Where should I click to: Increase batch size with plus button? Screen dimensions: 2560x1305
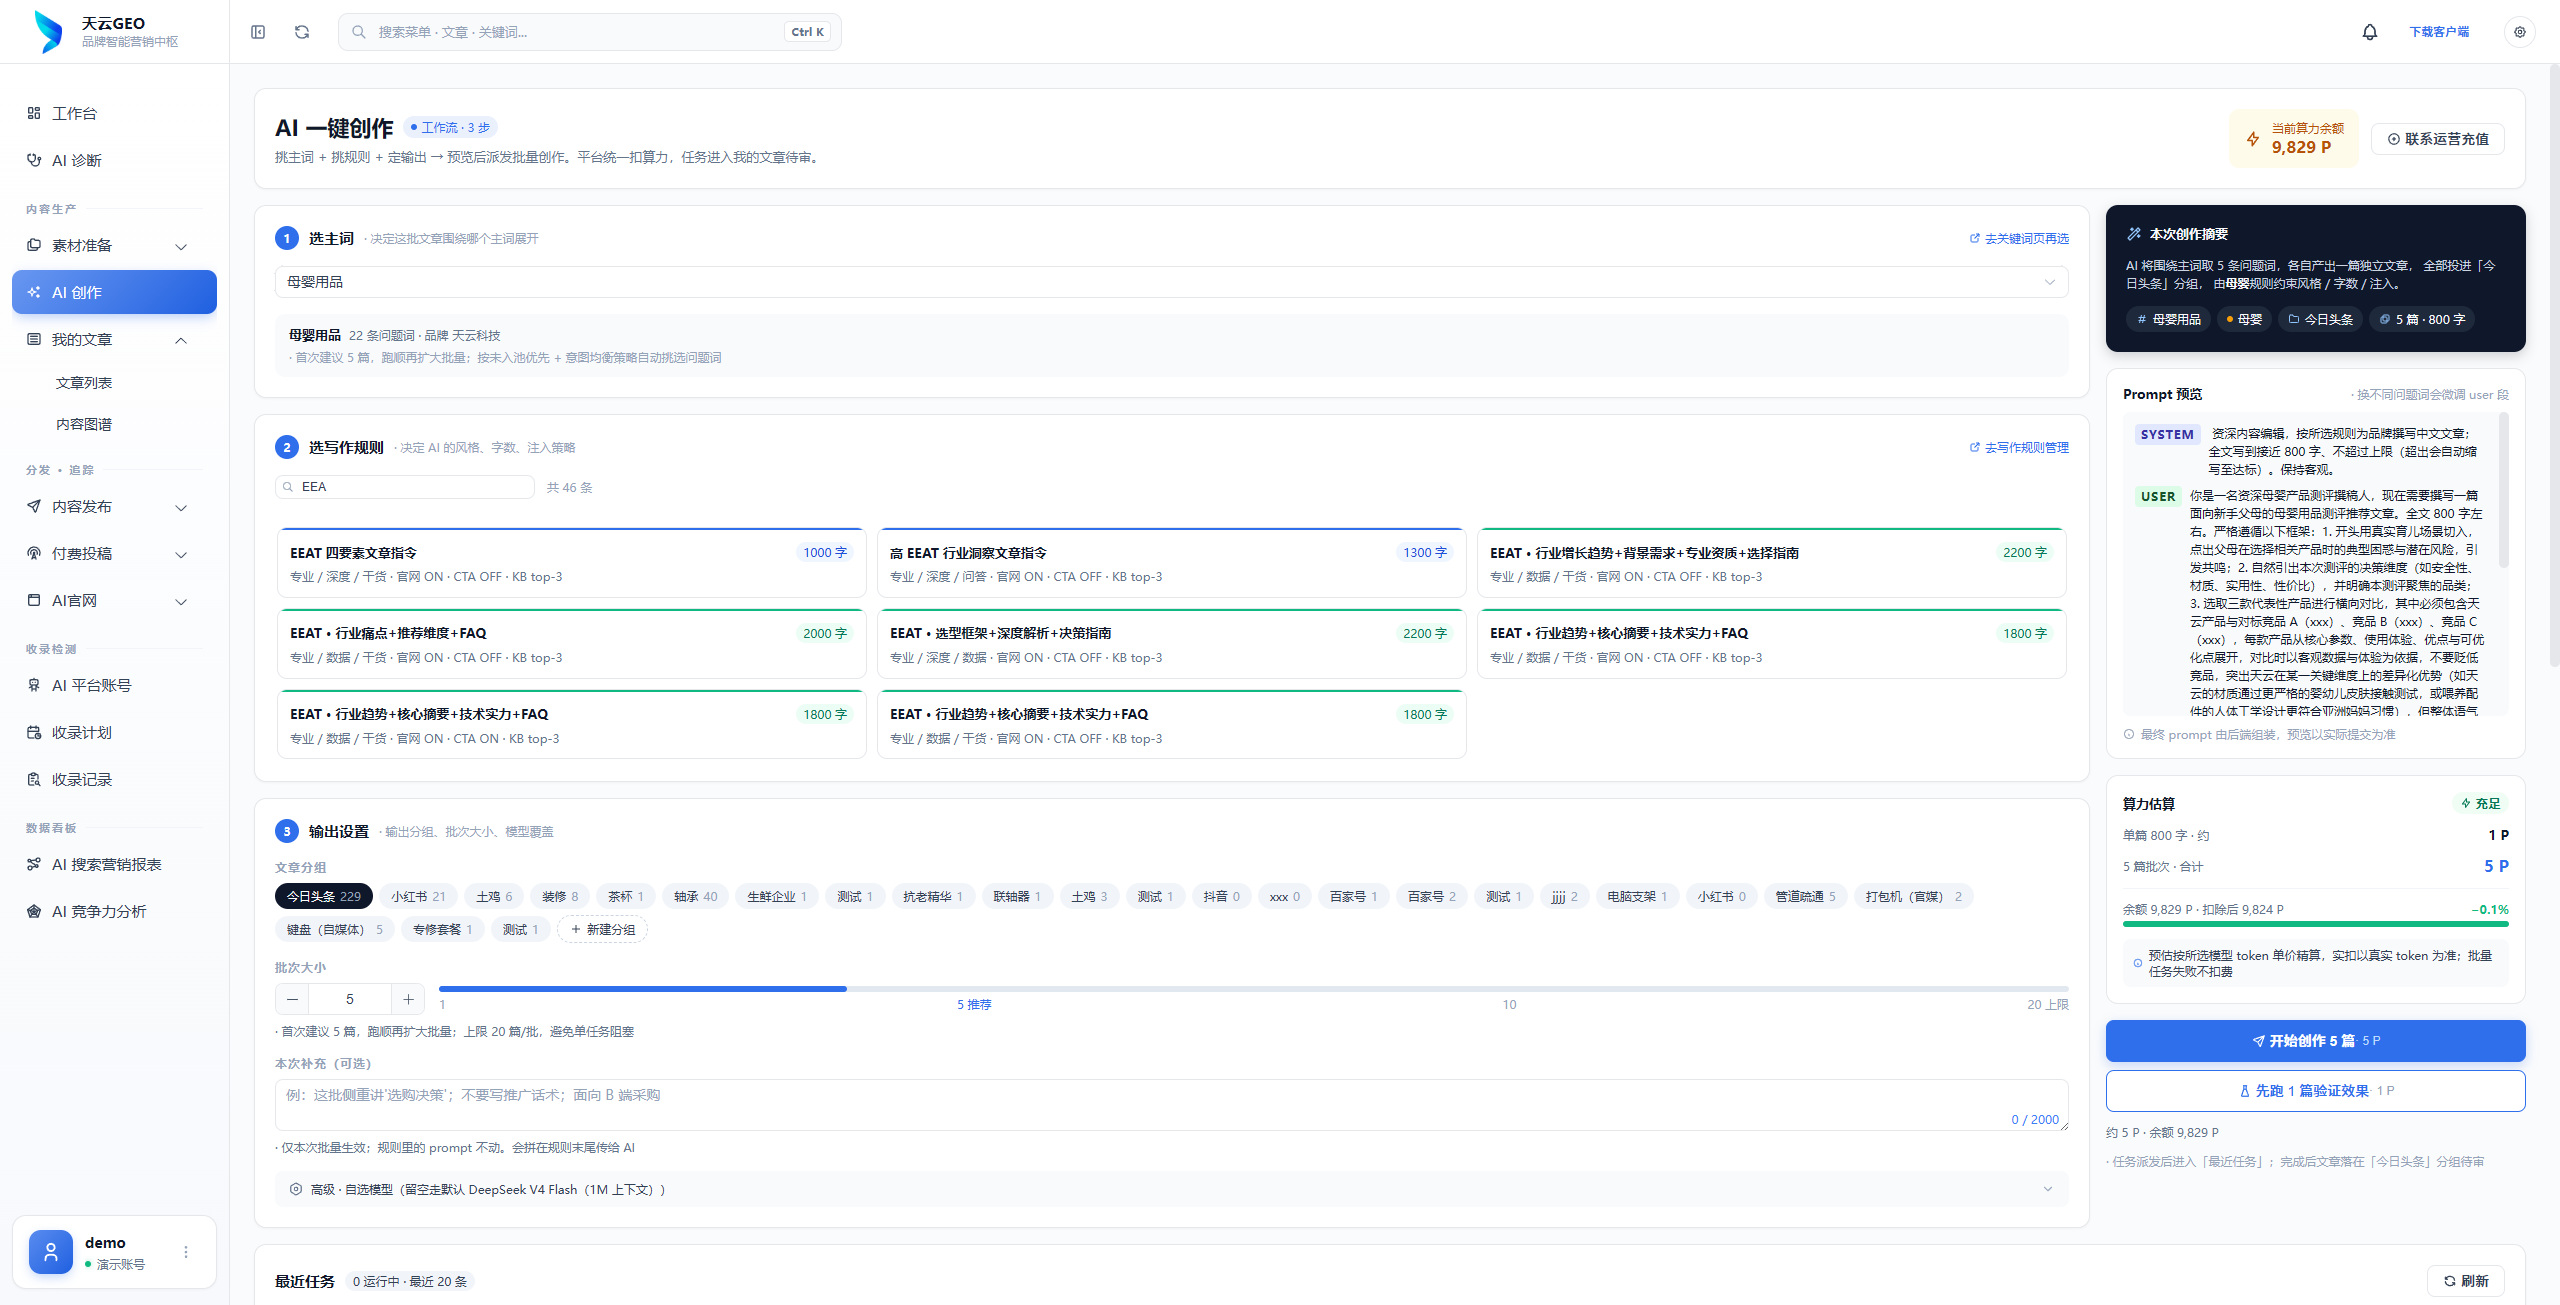coord(408,999)
